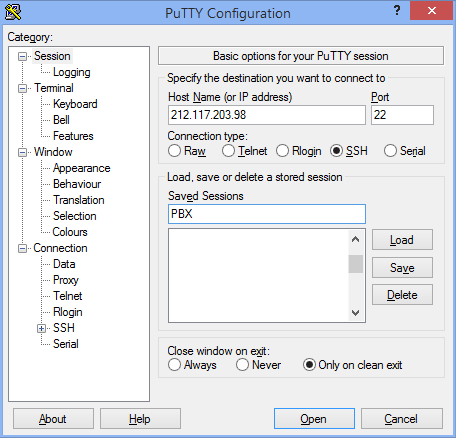Open the Bell settings category
Viewport: 456px width, 438px height.
[x=61, y=120]
